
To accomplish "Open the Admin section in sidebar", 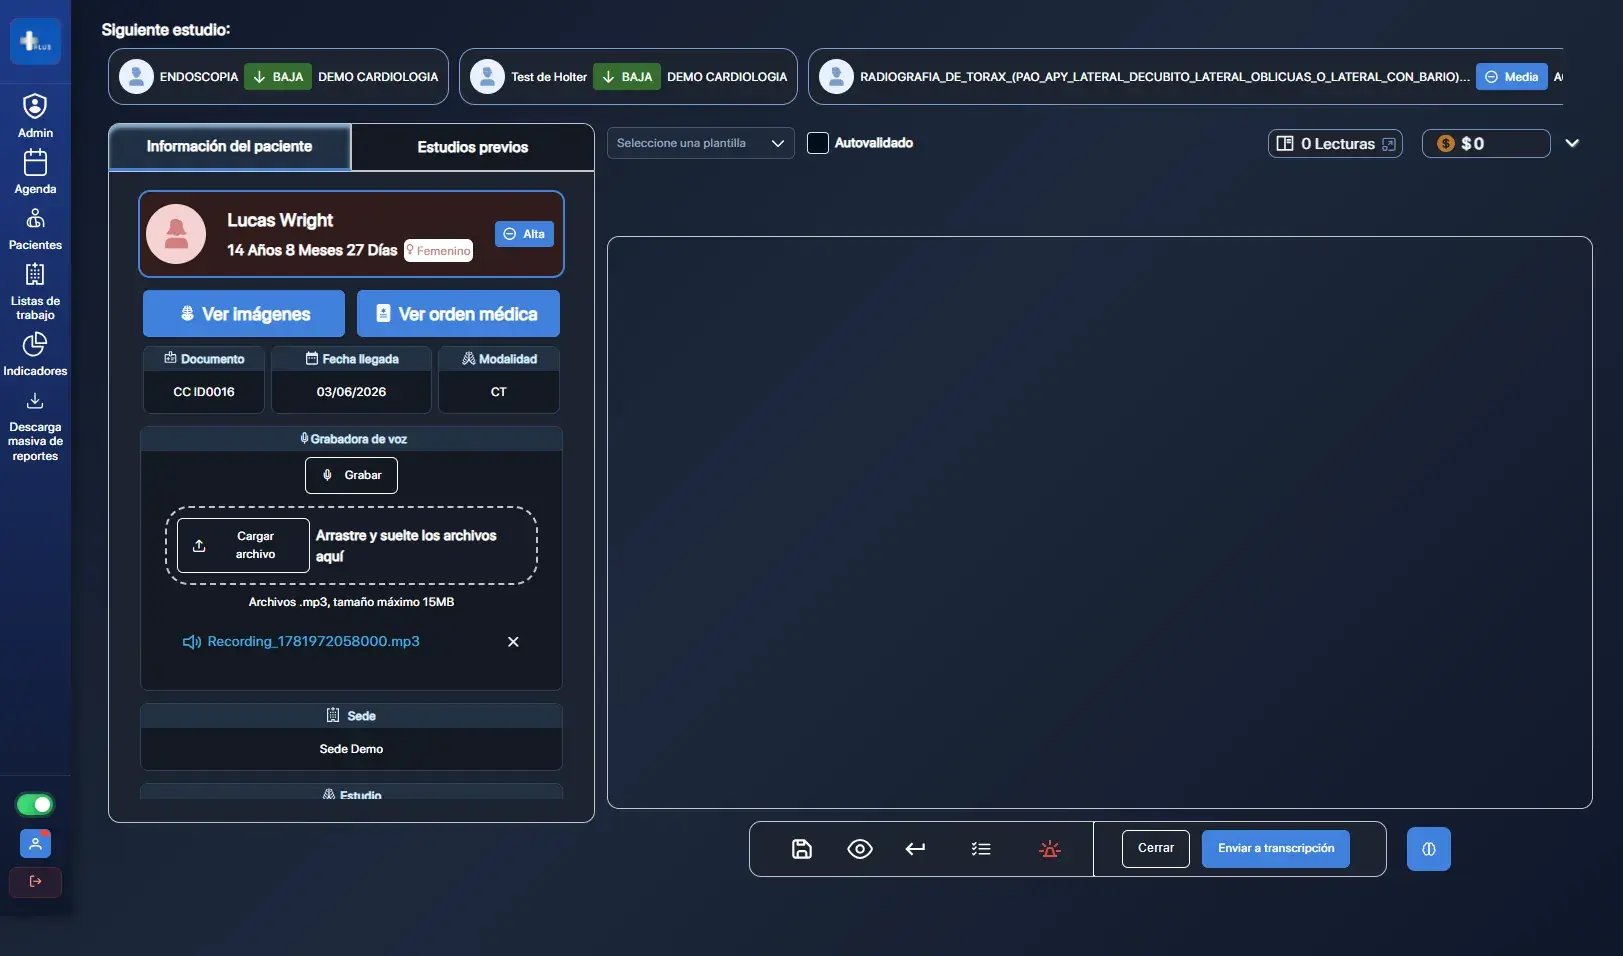I will coord(35,116).
